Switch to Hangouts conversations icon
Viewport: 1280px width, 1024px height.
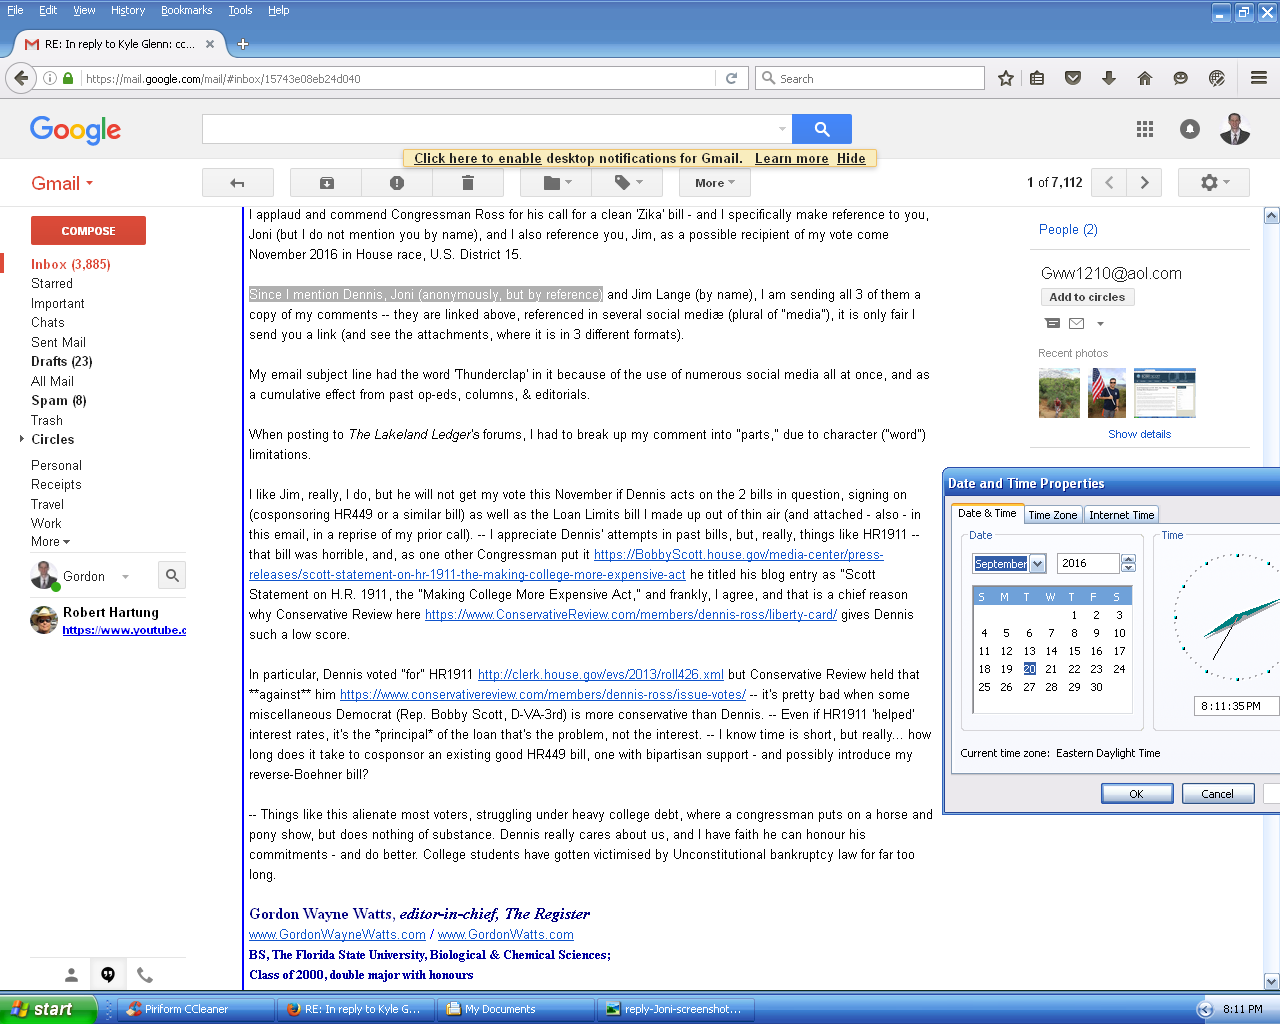click(108, 975)
